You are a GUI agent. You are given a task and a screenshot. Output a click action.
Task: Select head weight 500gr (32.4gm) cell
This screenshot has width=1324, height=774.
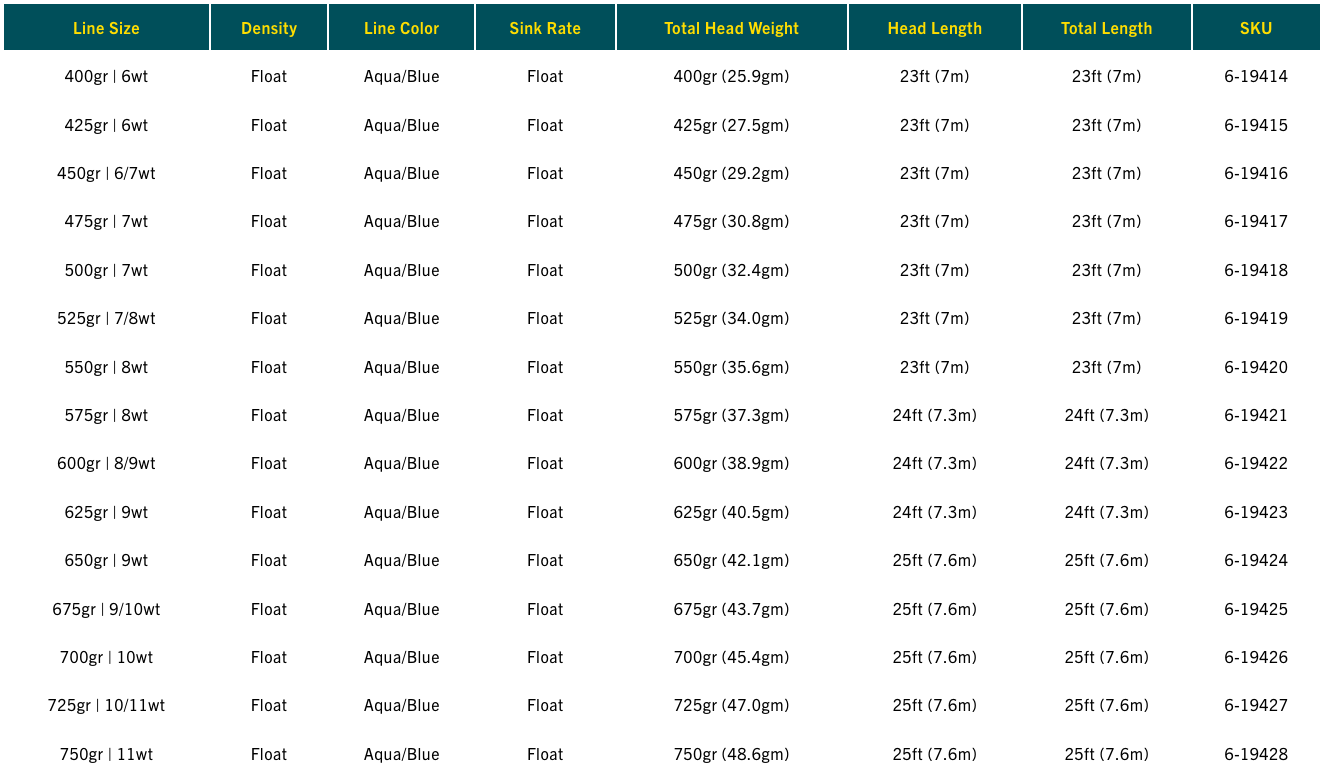point(731,270)
